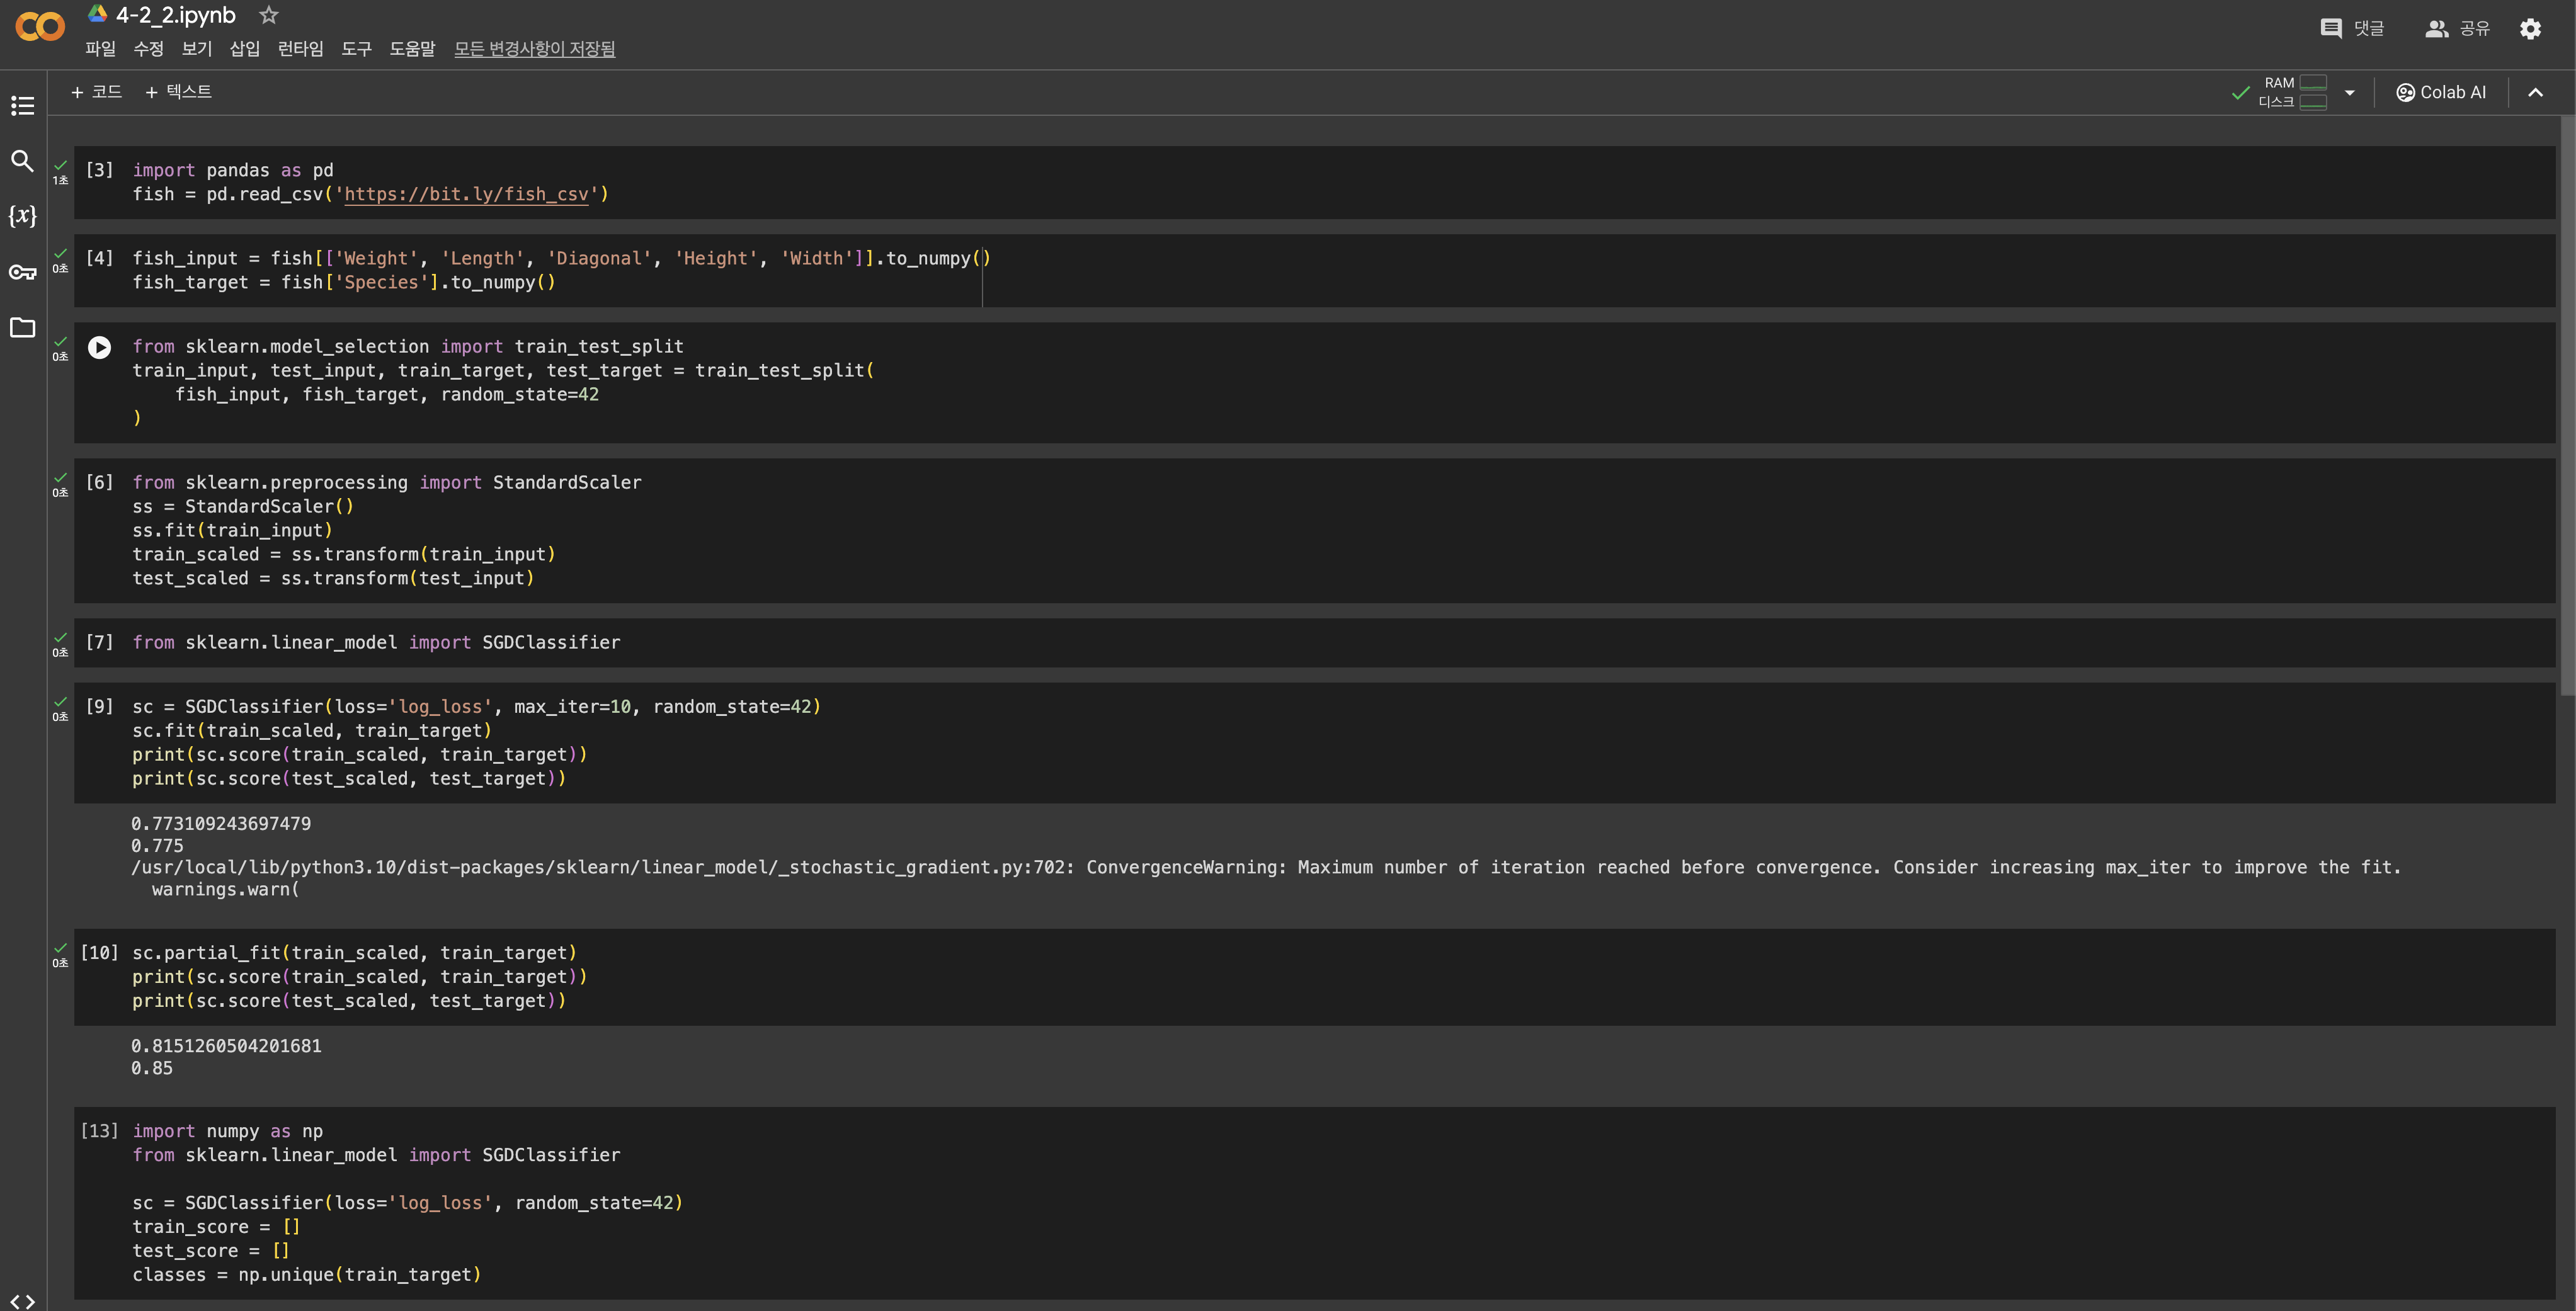Star the 4-2_2.ipynb notebook
The width and height of the screenshot is (2576, 1311).
268,15
